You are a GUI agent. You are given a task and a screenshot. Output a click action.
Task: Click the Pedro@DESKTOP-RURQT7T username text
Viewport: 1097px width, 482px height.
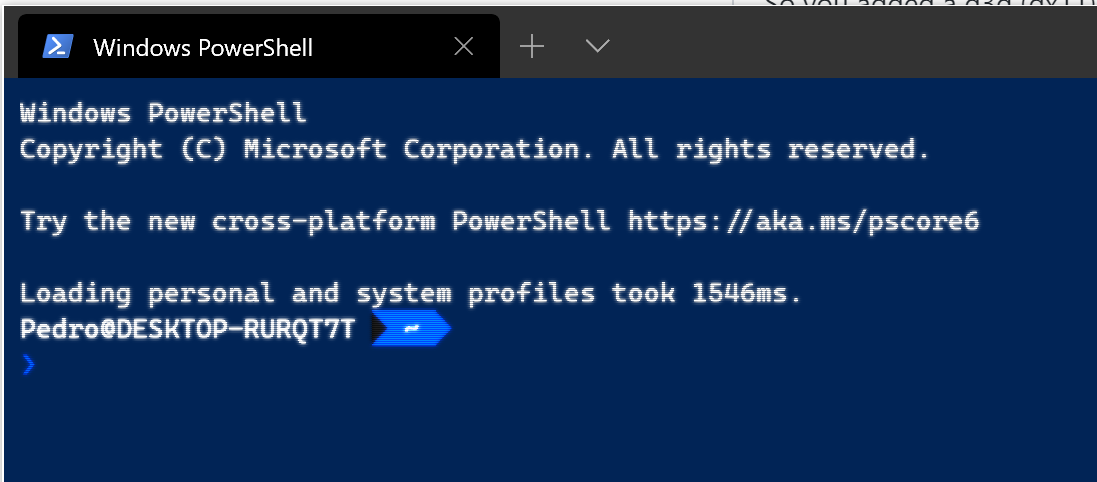tap(187, 330)
